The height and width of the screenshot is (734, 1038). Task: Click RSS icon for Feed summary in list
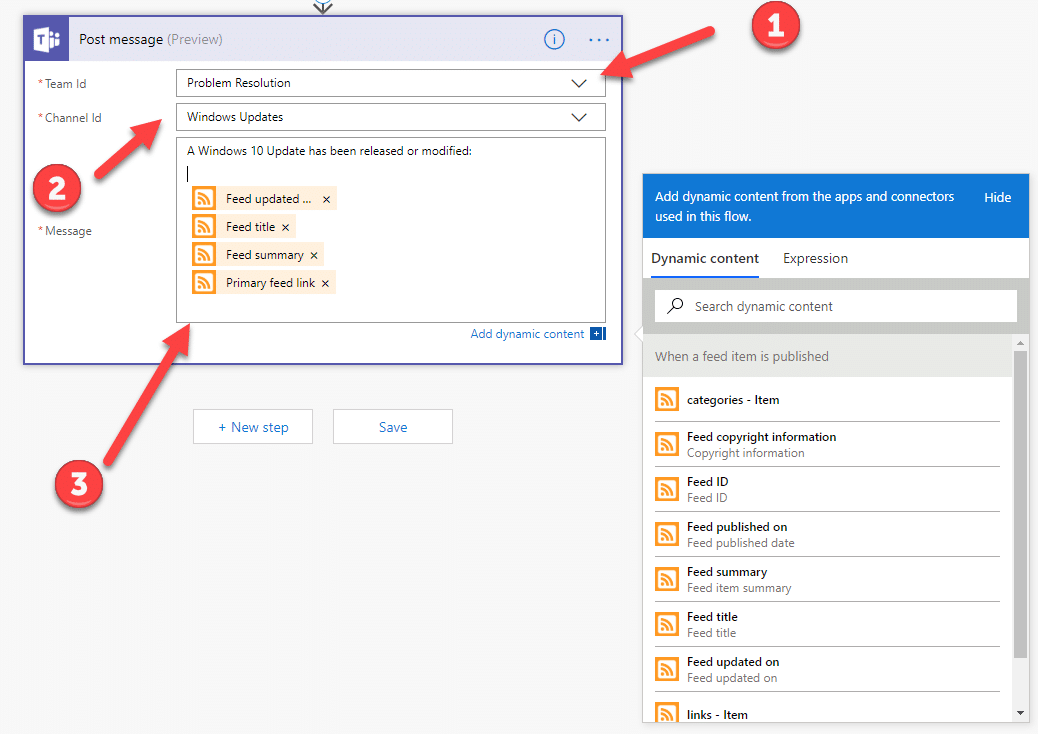tap(667, 579)
